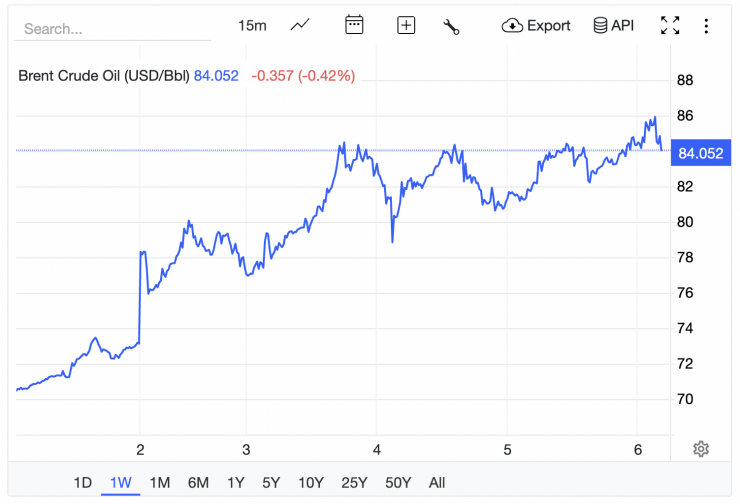
Task: Open the wrench chart tools icon
Action: 451,27
